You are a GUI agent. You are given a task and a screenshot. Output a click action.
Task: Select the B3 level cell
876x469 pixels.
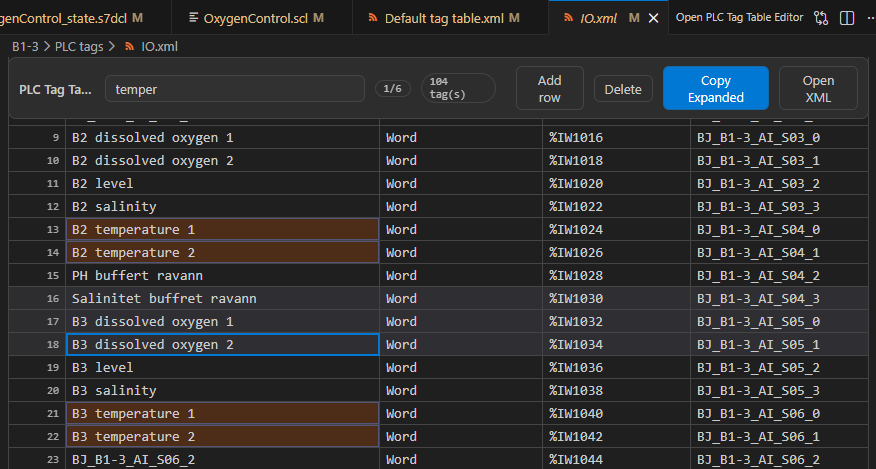coord(222,367)
